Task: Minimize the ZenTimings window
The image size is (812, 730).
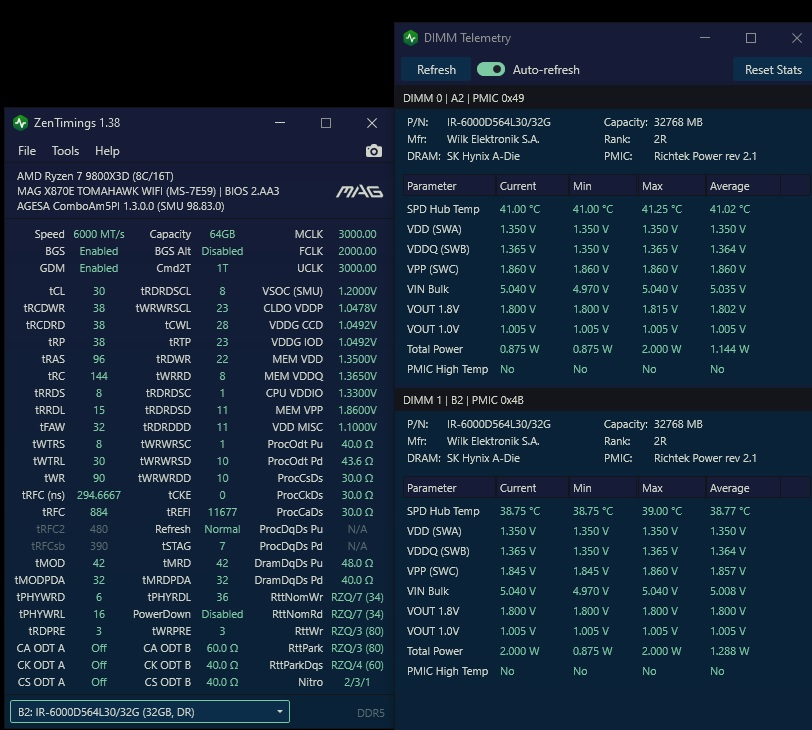Action: [x=280, y=123]
